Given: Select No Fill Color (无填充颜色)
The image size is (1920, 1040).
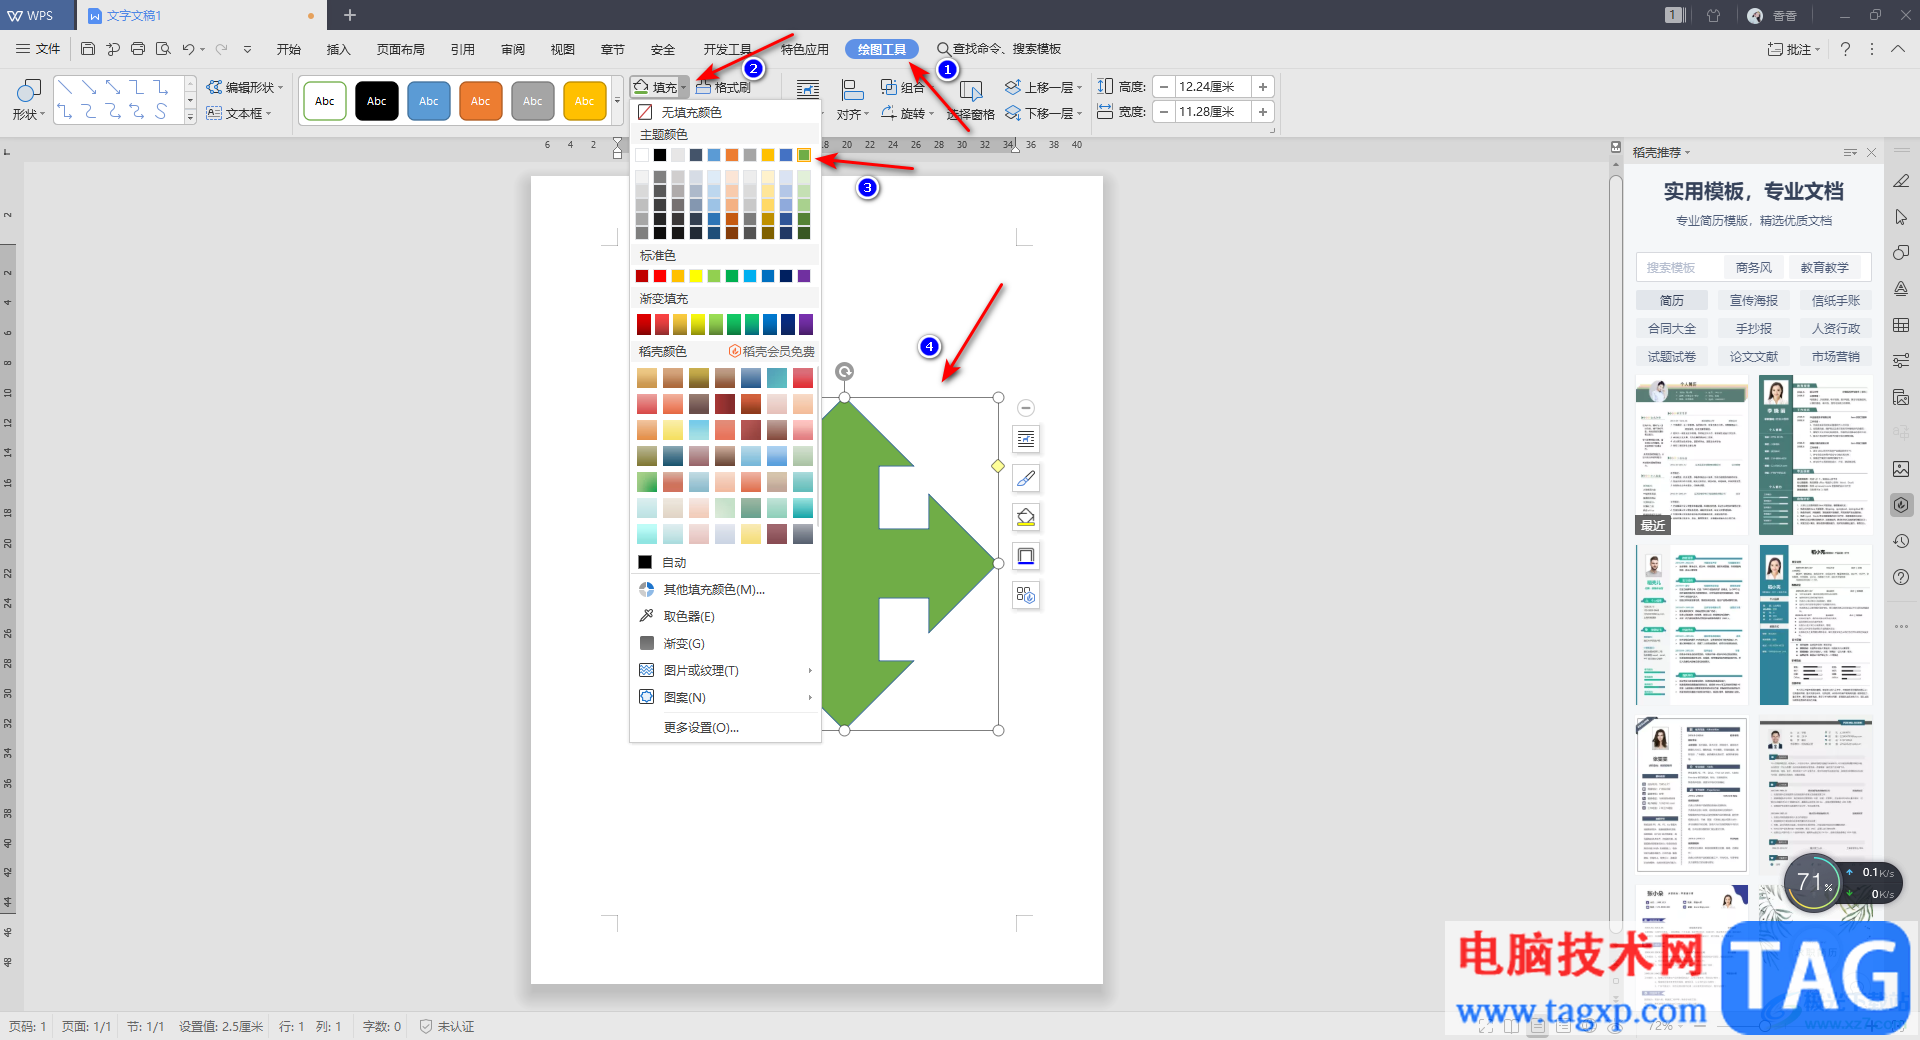Looking at the screenshot, I should point(725,112).
